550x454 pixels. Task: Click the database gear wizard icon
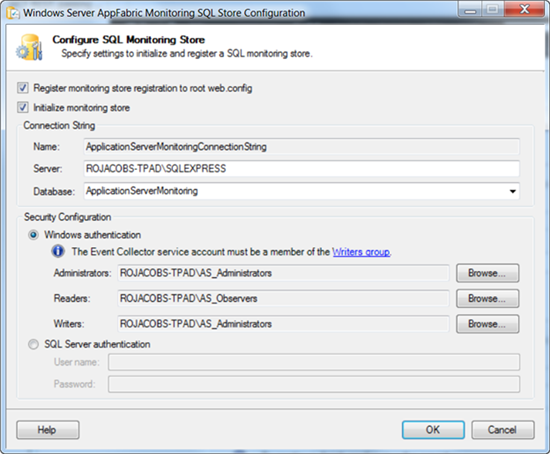(x=29, y=47)
